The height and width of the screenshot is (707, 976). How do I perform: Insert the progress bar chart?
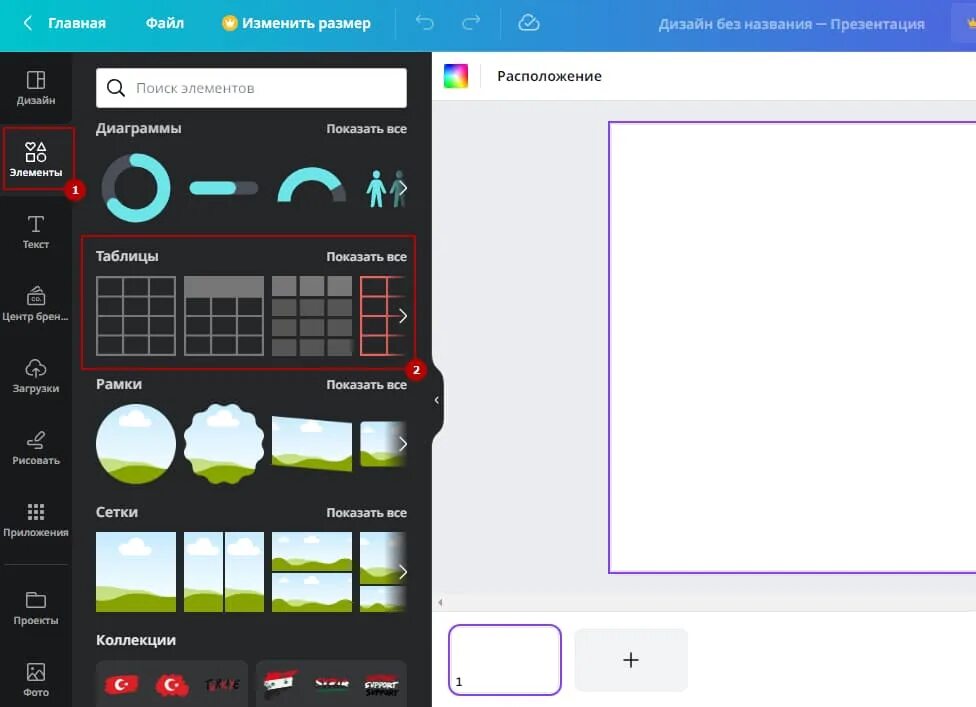click(223, 188)
